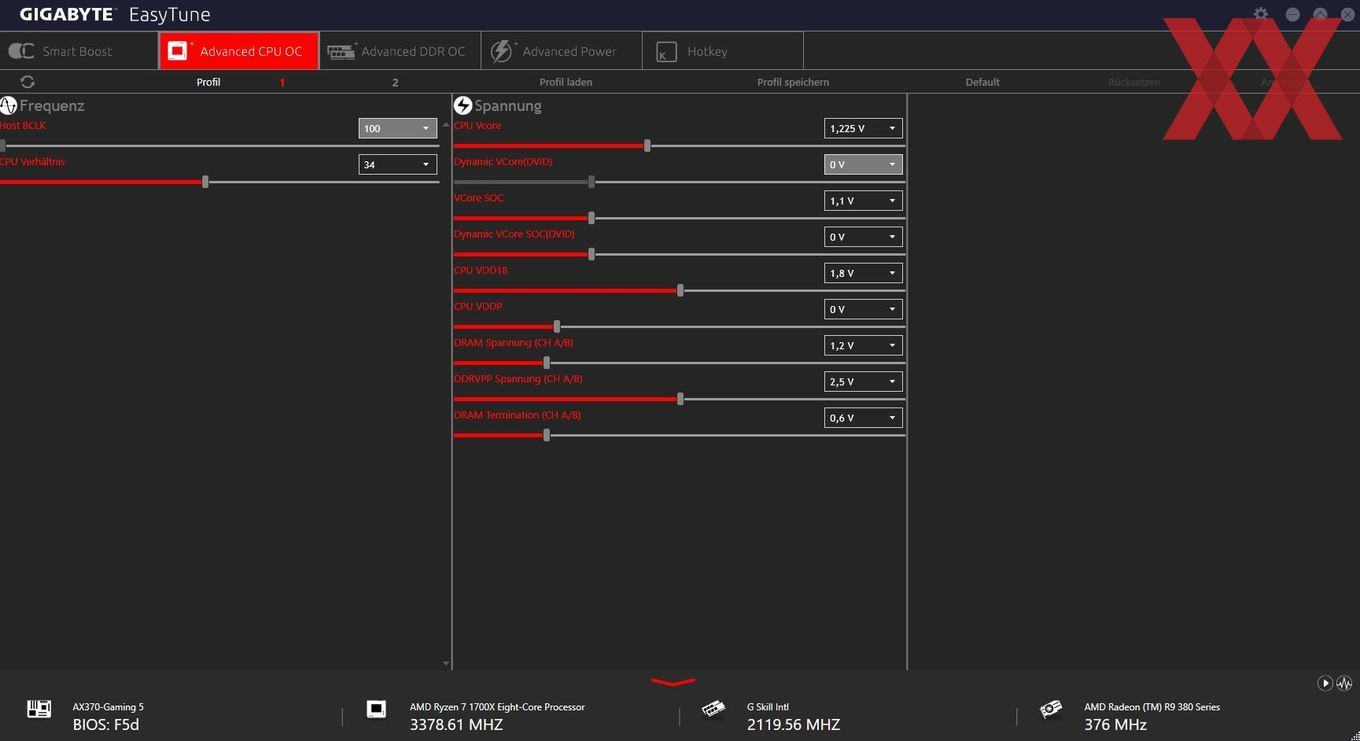1360x741 pixels.
Task: Click the refresh icon beside Profil
Action: 27,82
